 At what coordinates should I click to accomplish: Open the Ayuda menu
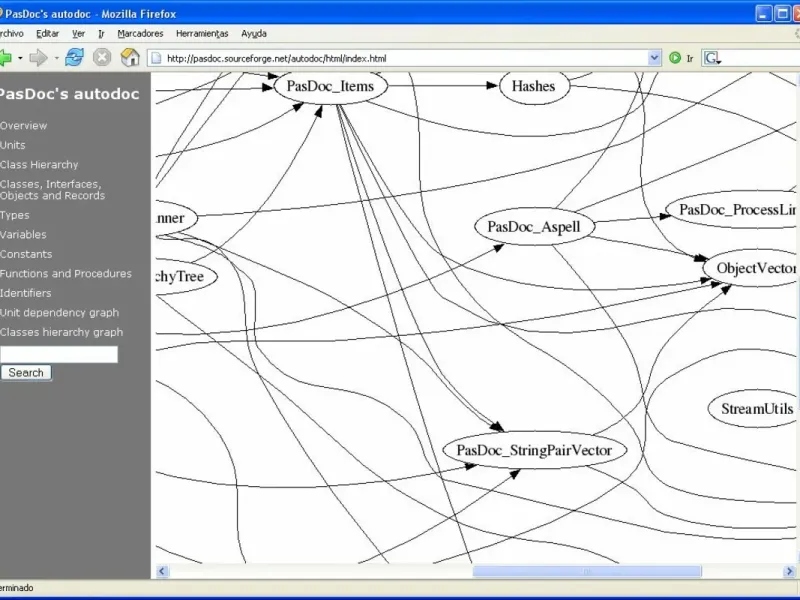pyautogui.click(x=254, y=34)
